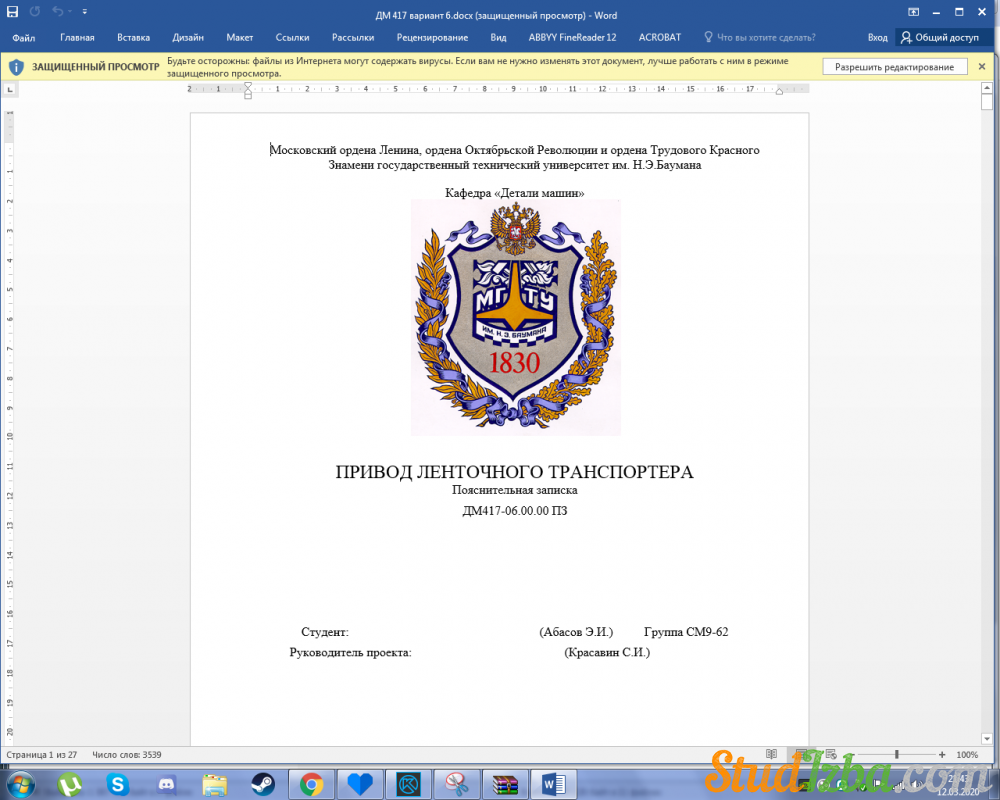
Task: Open the Windows Start button
Action: (x=21, y=784)
